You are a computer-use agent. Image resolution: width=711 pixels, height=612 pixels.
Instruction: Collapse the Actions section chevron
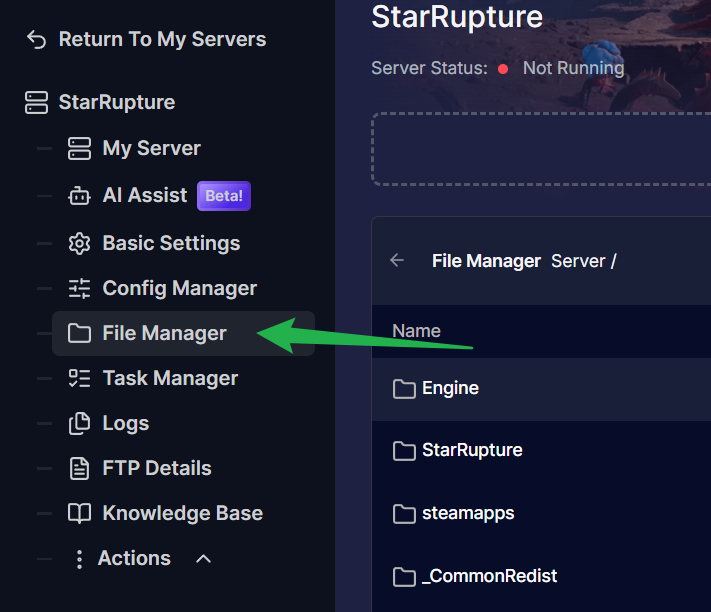click(203, 559)
